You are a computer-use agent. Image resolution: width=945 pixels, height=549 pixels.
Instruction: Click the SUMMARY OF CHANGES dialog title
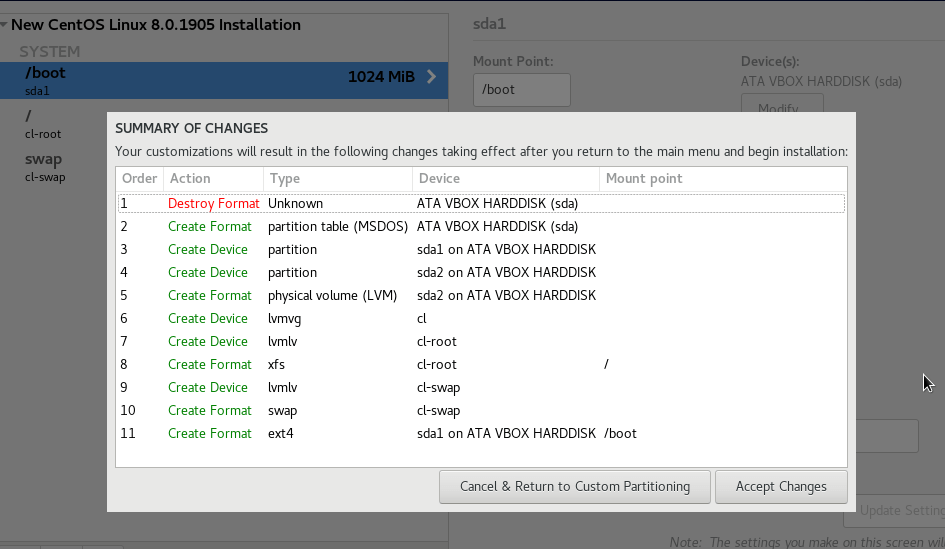pyautogui.click(x=192, y=128)
